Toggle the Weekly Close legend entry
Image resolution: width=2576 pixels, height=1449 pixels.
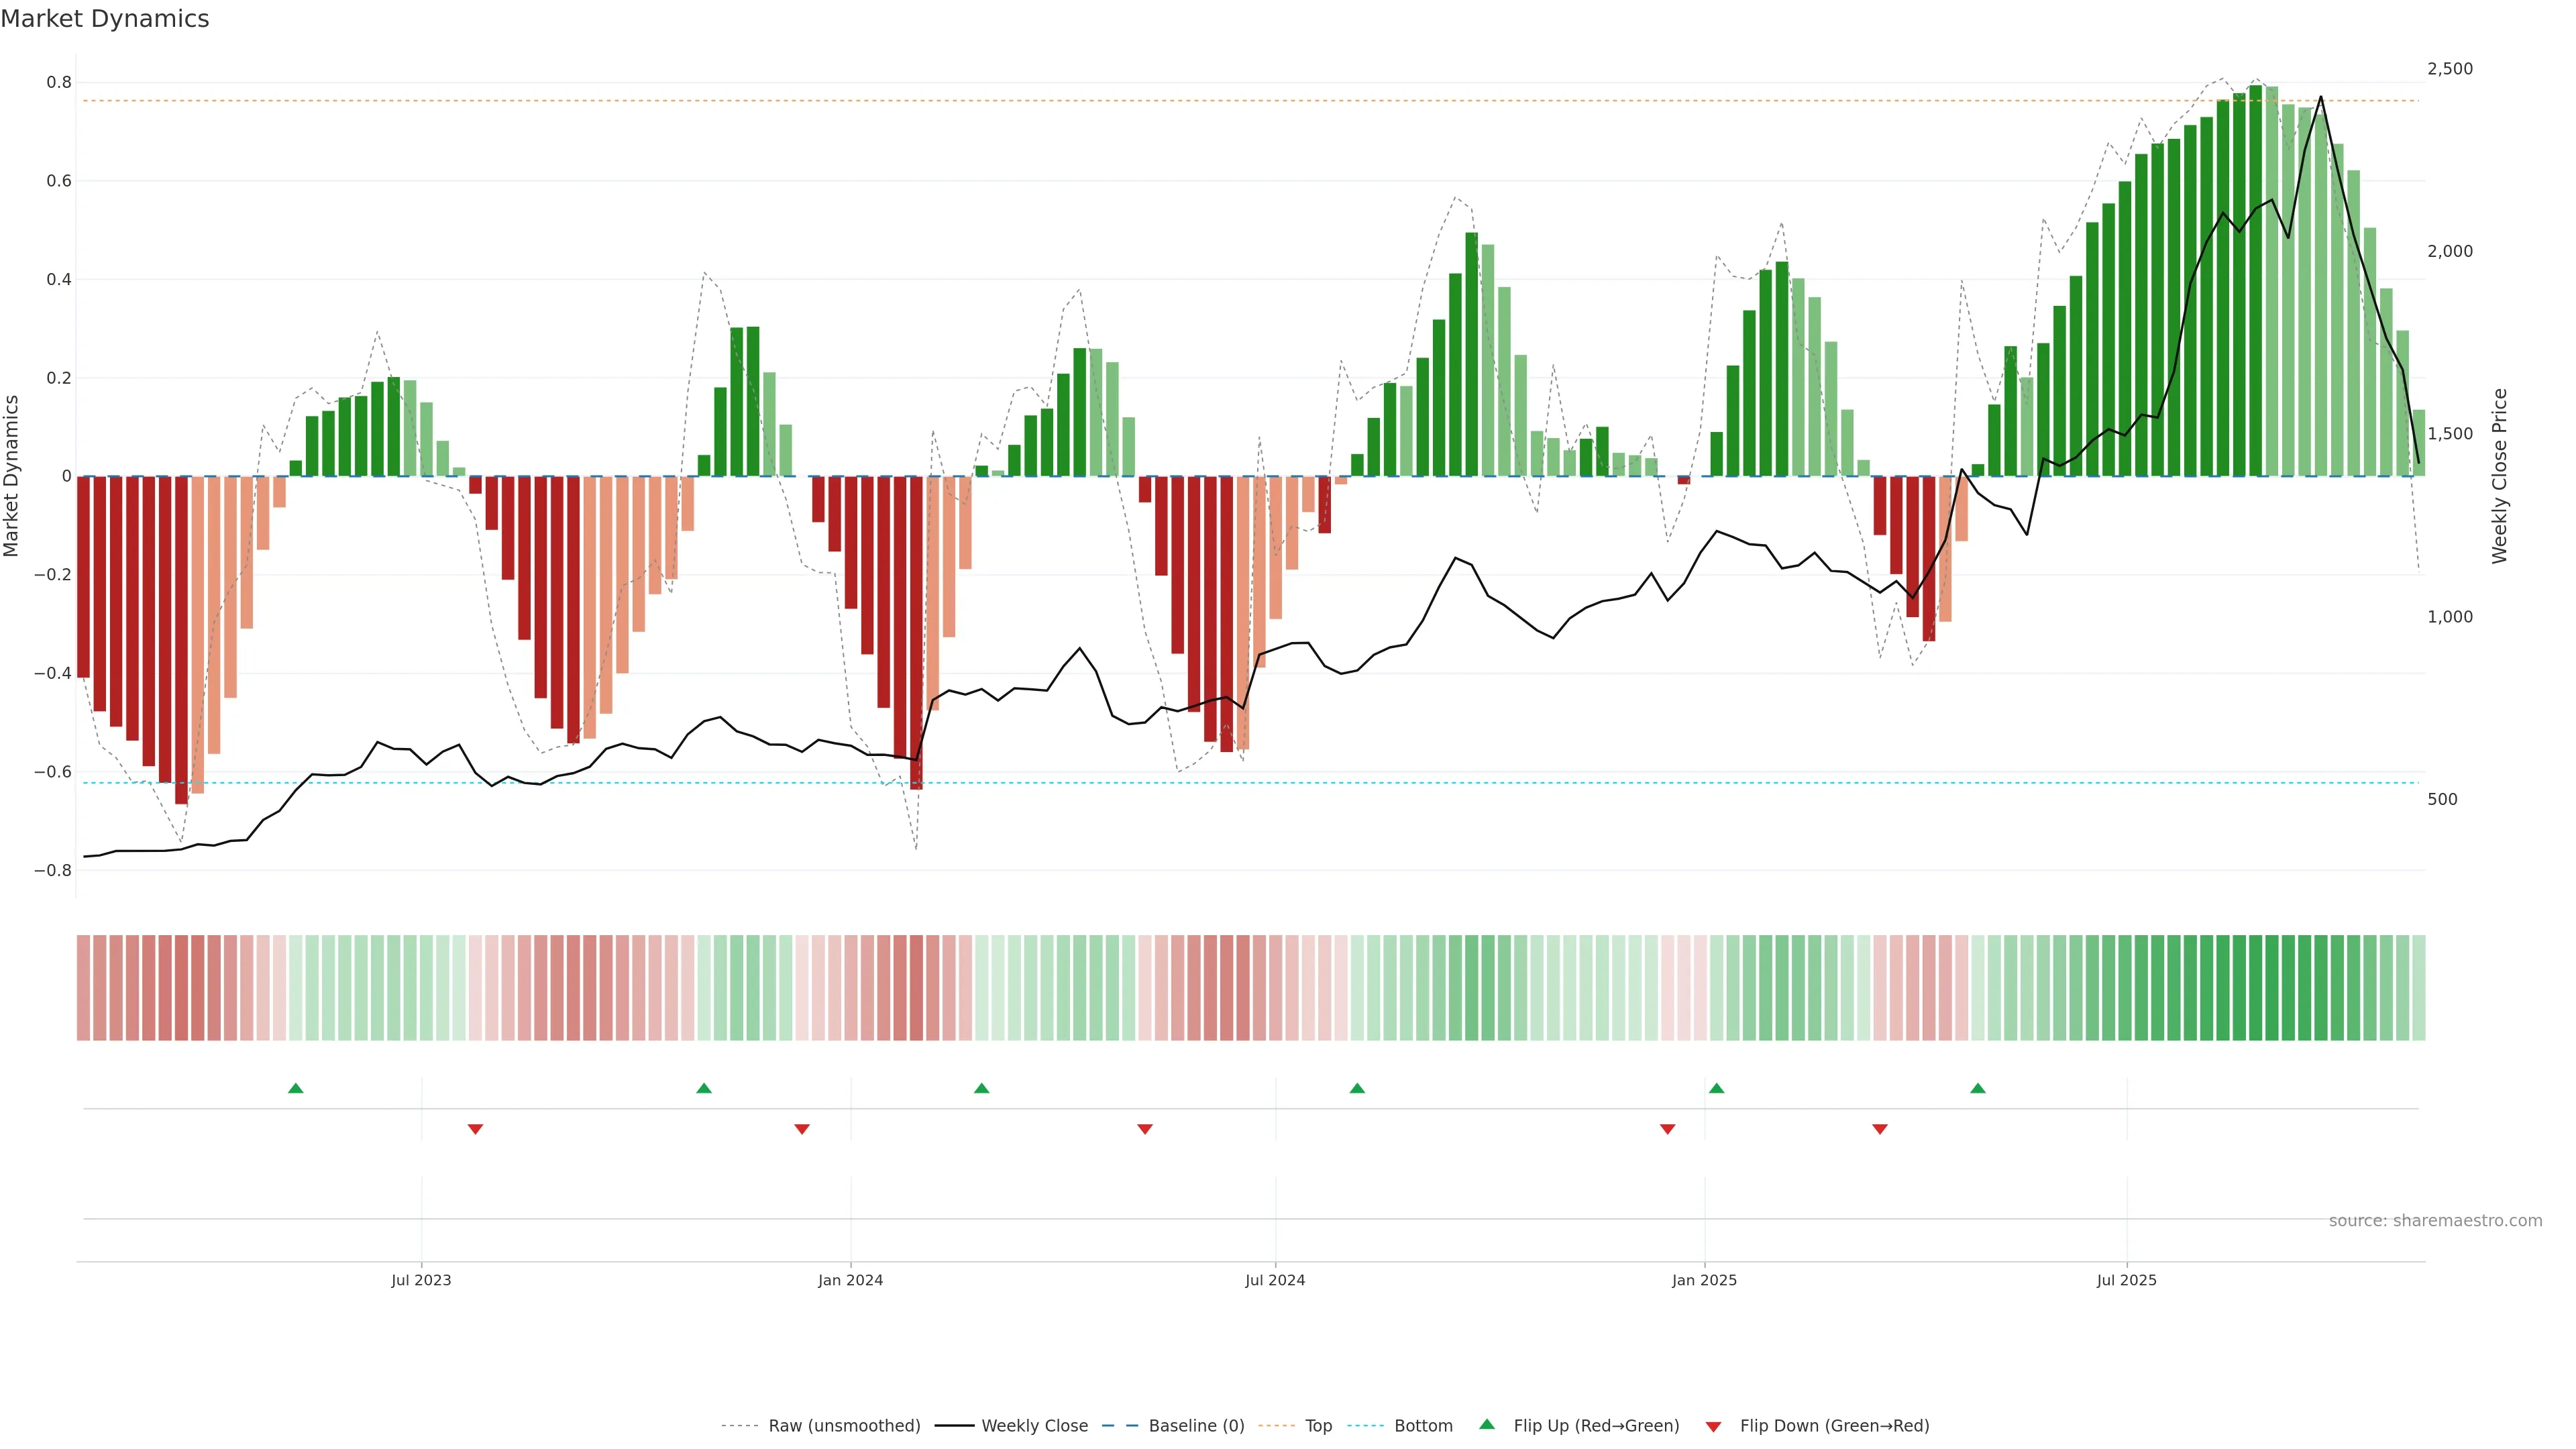point(1034,1425)
